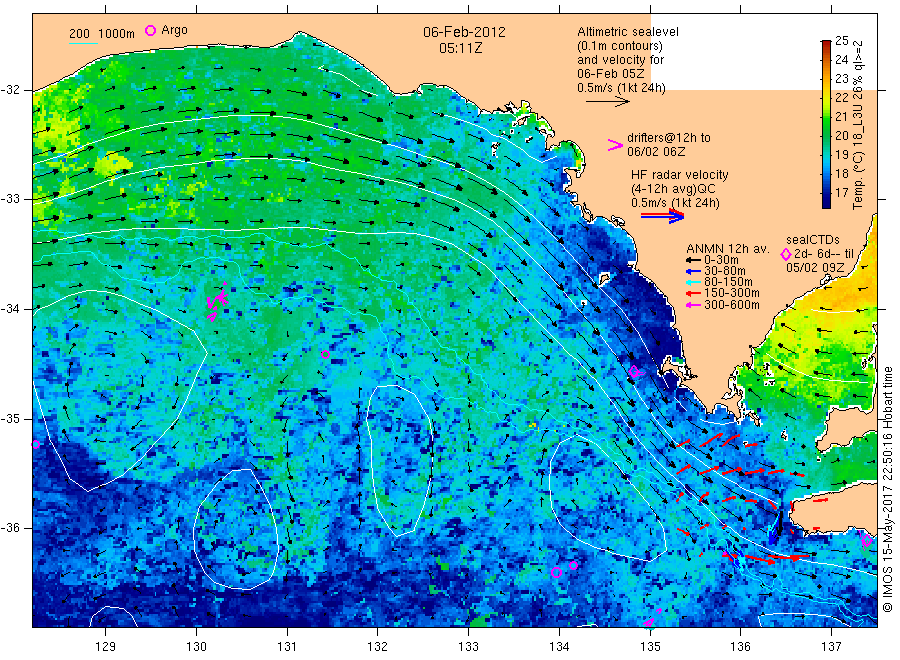
Task: Click the small yellow marker near 133.7E, 35S
Action: click(x=533, y=425)
